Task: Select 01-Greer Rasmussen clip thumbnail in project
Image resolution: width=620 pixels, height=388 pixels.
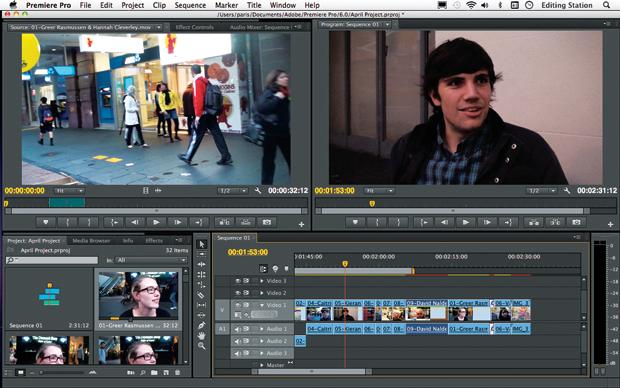Action: [138, 295]
